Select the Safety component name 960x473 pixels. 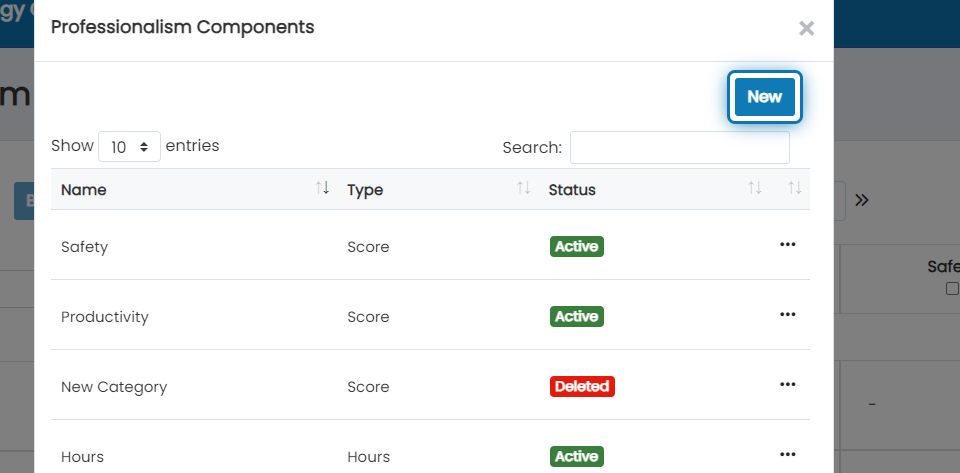click(84, 247)
